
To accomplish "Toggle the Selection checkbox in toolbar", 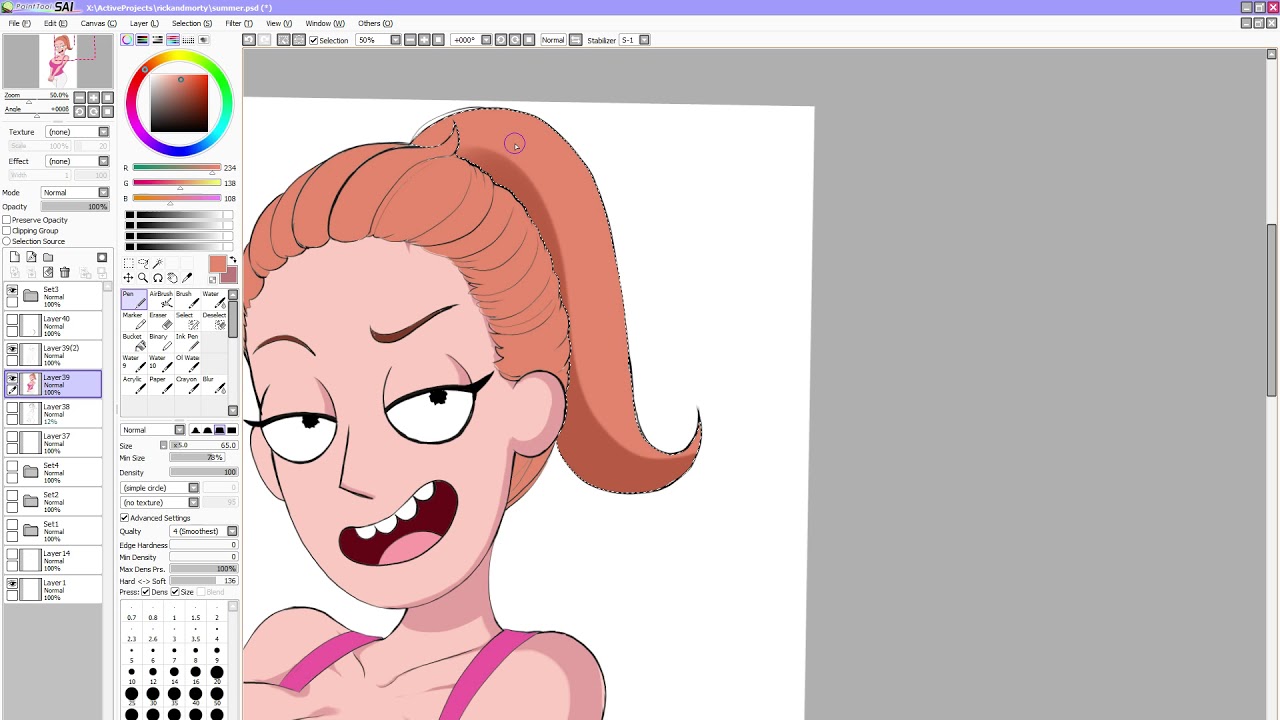I will (313, 40).
